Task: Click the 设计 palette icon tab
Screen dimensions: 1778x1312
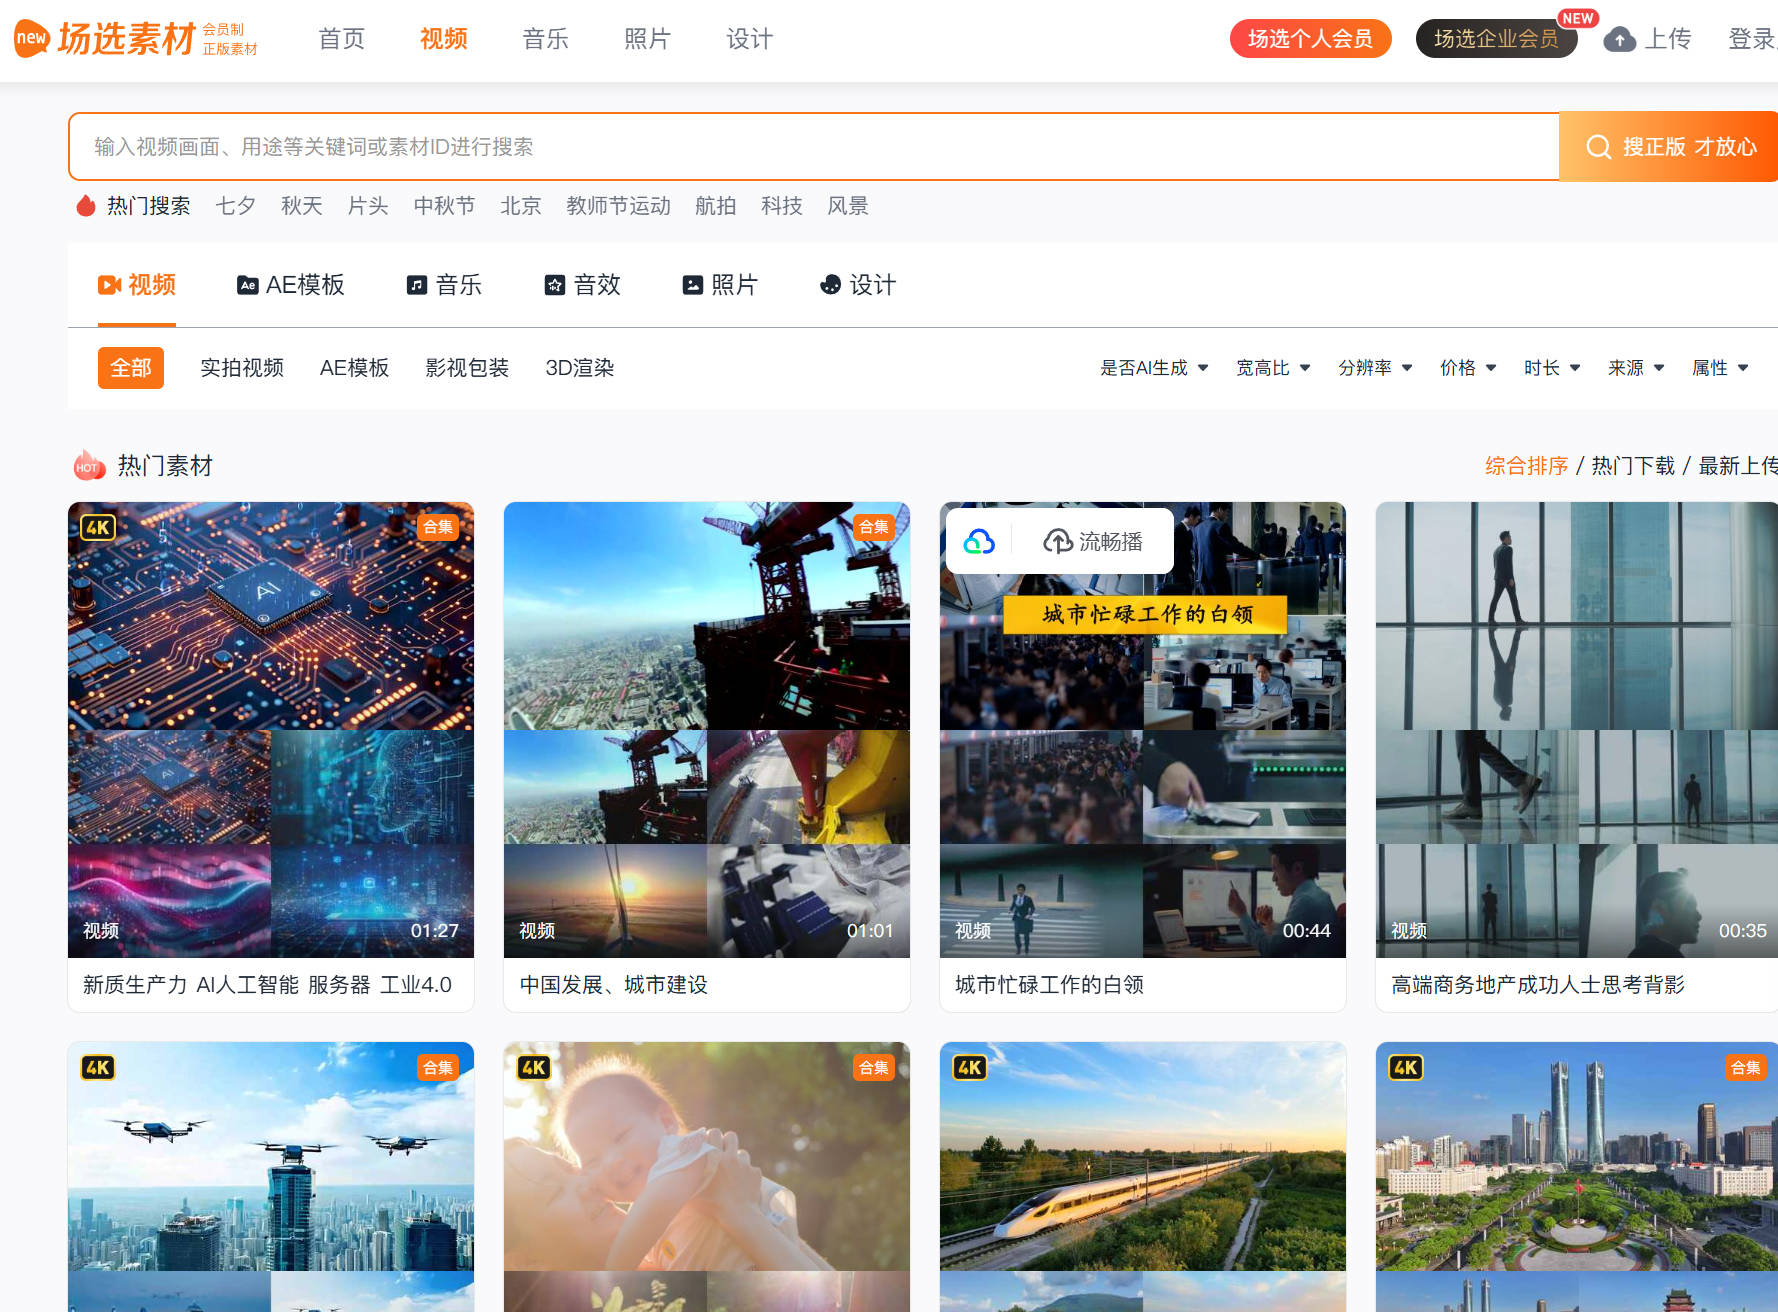Action: (x=830, y=286)
